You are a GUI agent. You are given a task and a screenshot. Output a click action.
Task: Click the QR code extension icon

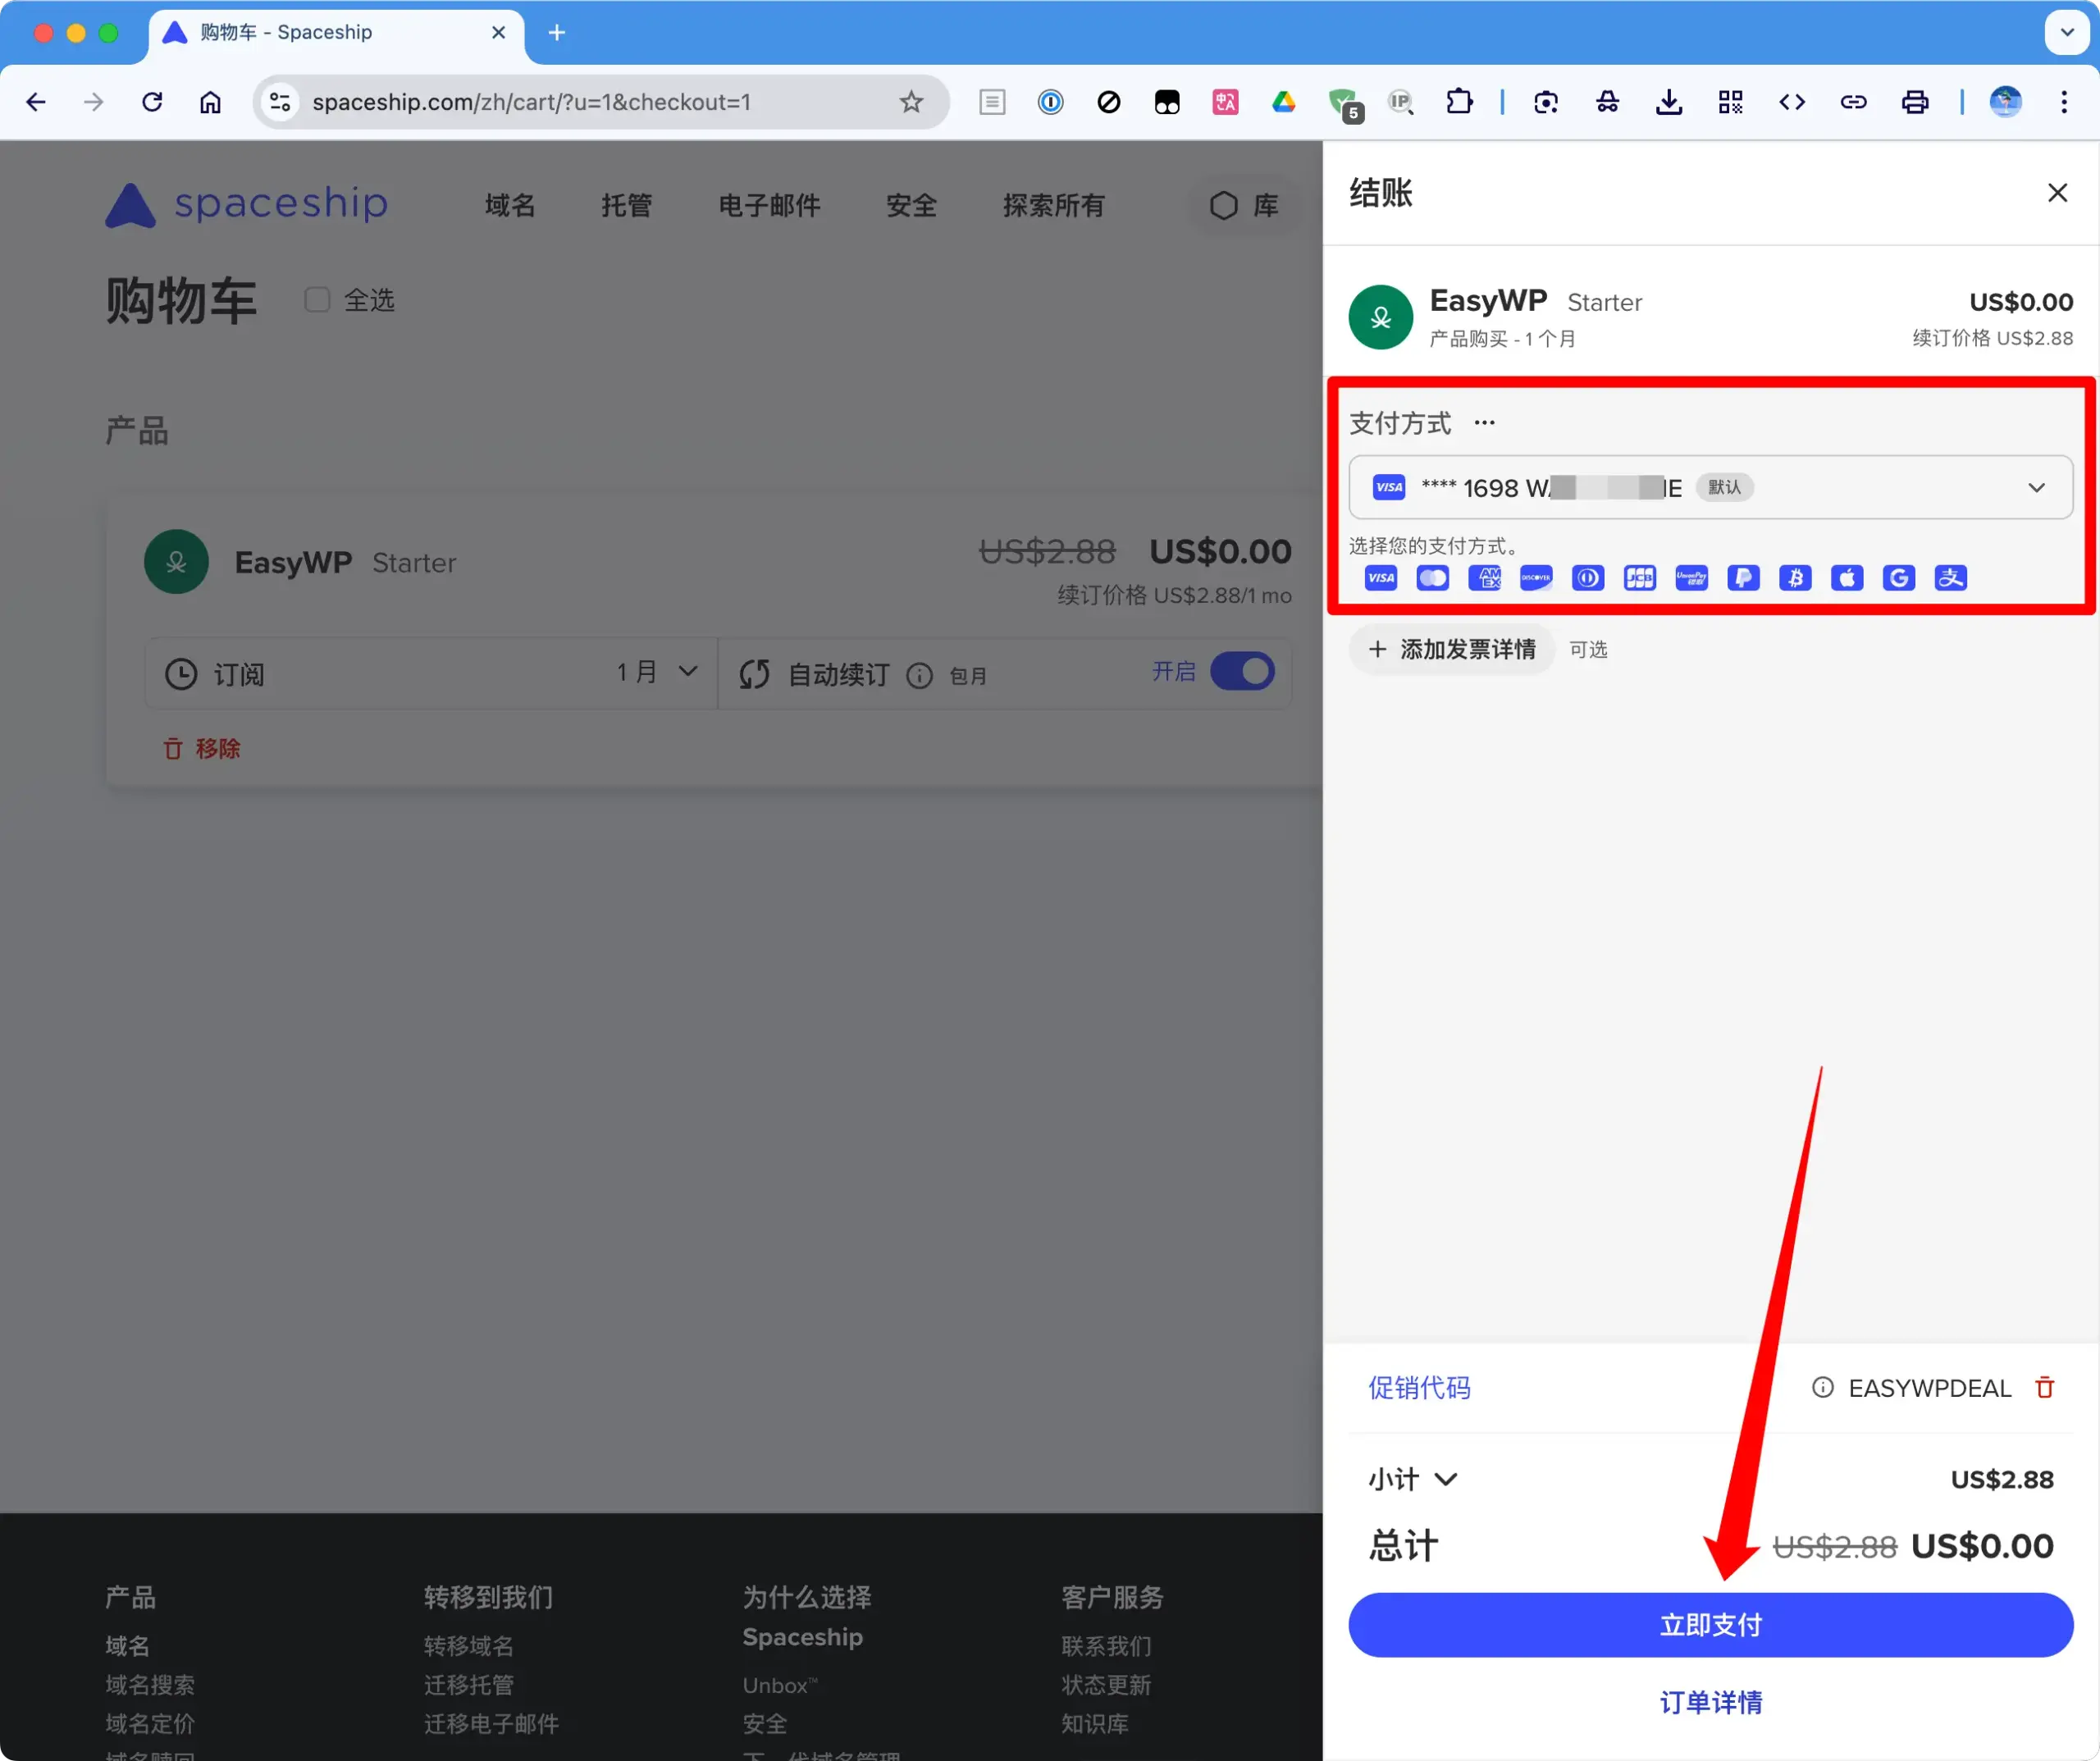(x=1731, y=102)
